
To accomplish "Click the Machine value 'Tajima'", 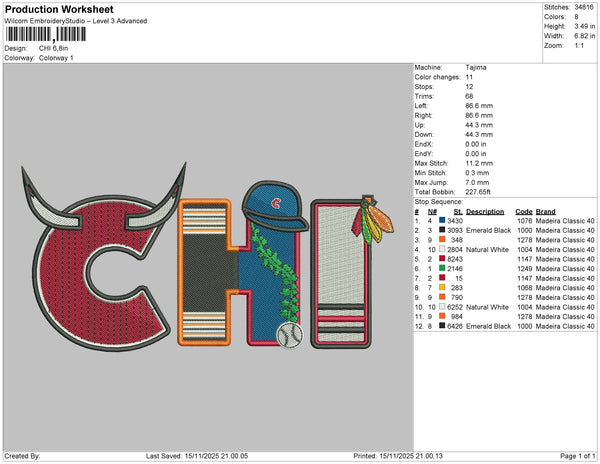I will pyautogui.click(x=476, y=67).
